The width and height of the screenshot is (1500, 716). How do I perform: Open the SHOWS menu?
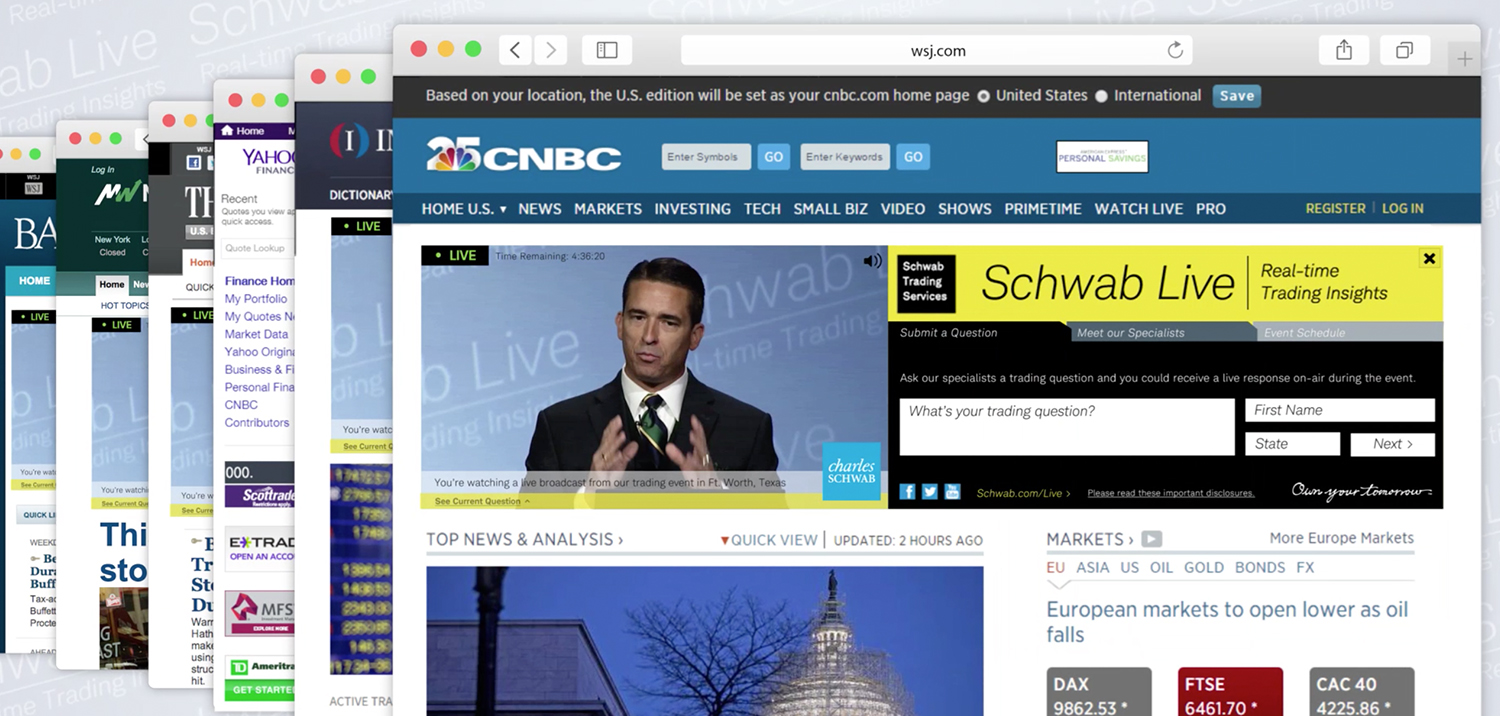tap(965, 209)
